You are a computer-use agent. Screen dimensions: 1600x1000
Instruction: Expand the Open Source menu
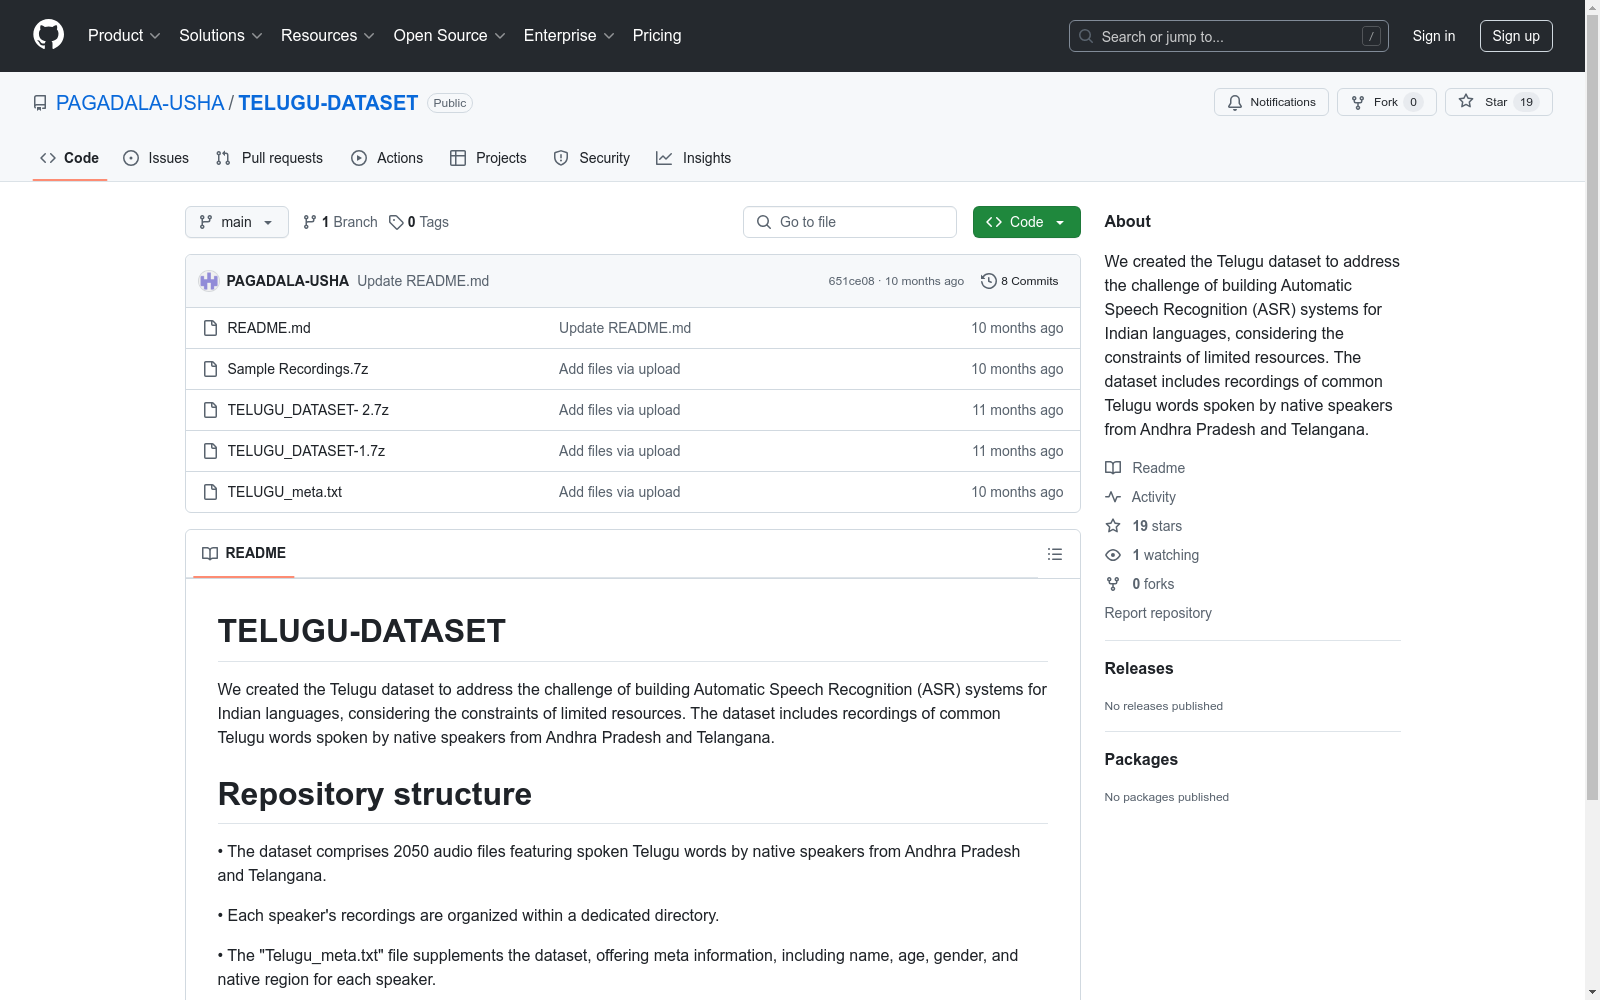coord(450,35)
